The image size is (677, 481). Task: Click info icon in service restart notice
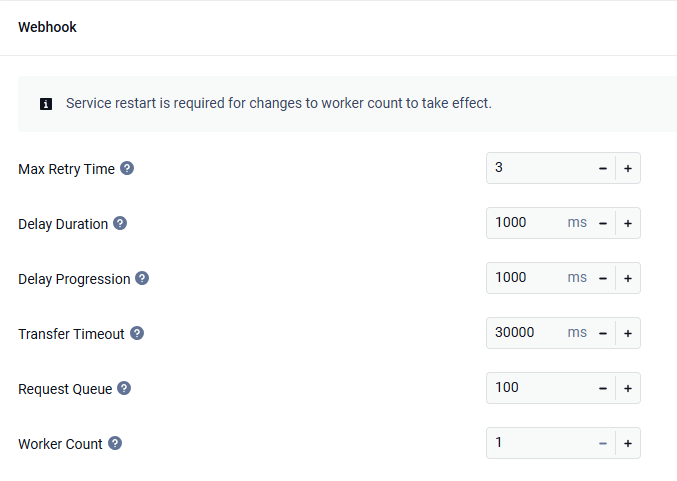[x=46, y=104]
